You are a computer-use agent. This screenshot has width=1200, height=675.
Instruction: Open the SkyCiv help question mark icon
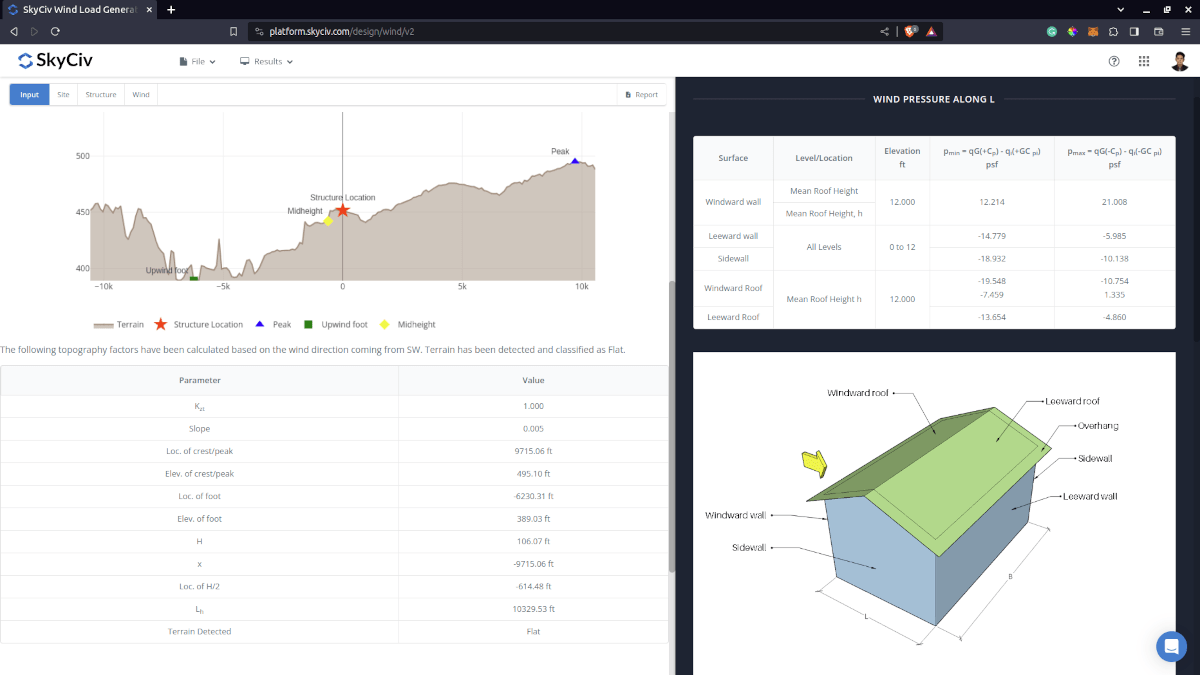[x=1114, y=61]
